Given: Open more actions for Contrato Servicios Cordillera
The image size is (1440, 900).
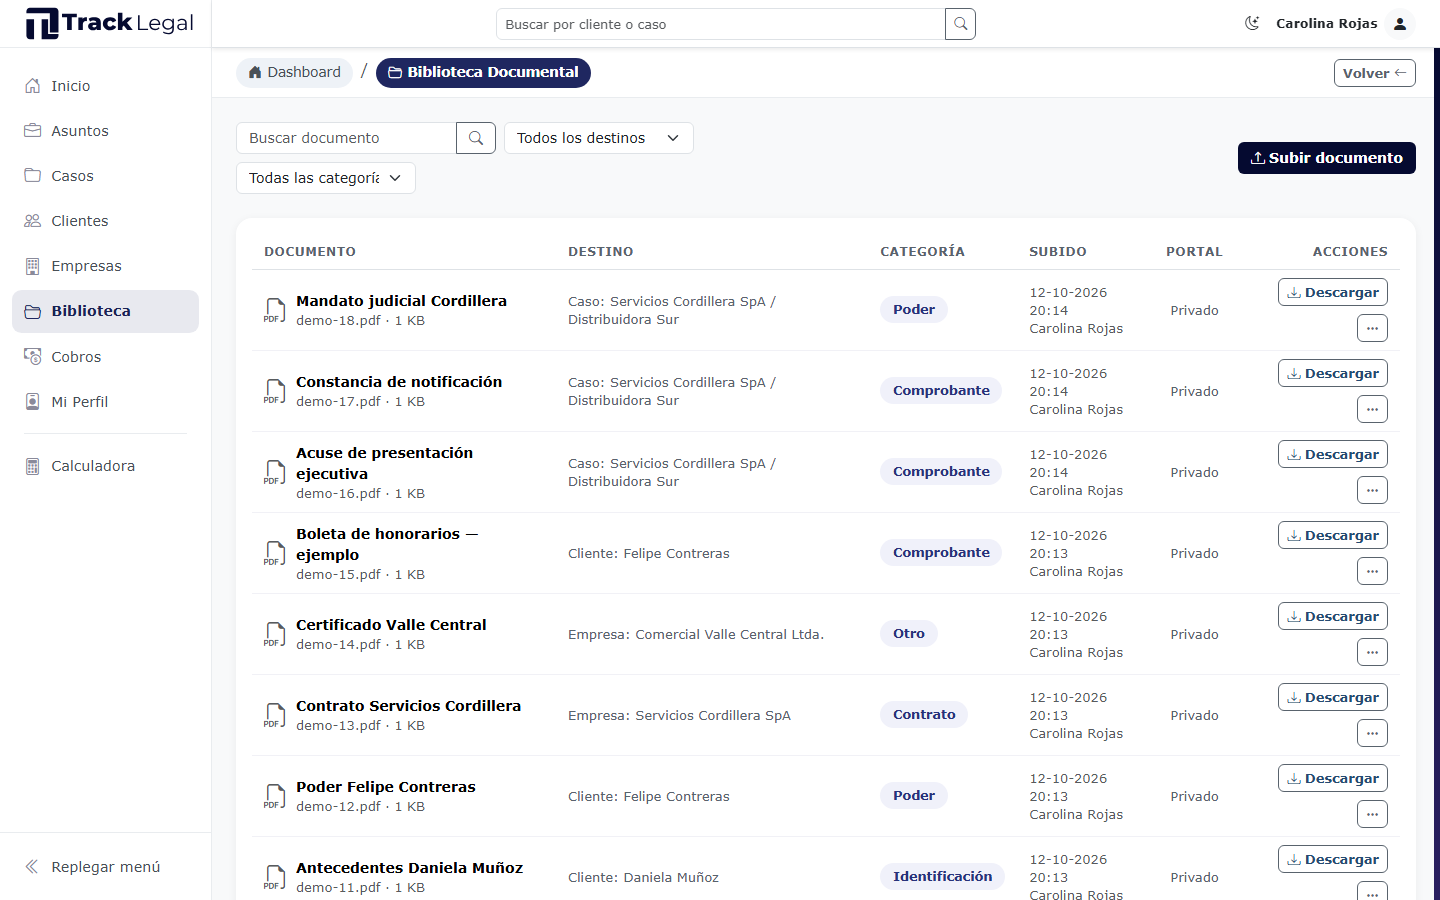Looking at the screenshot, I should click(1372, 733).
